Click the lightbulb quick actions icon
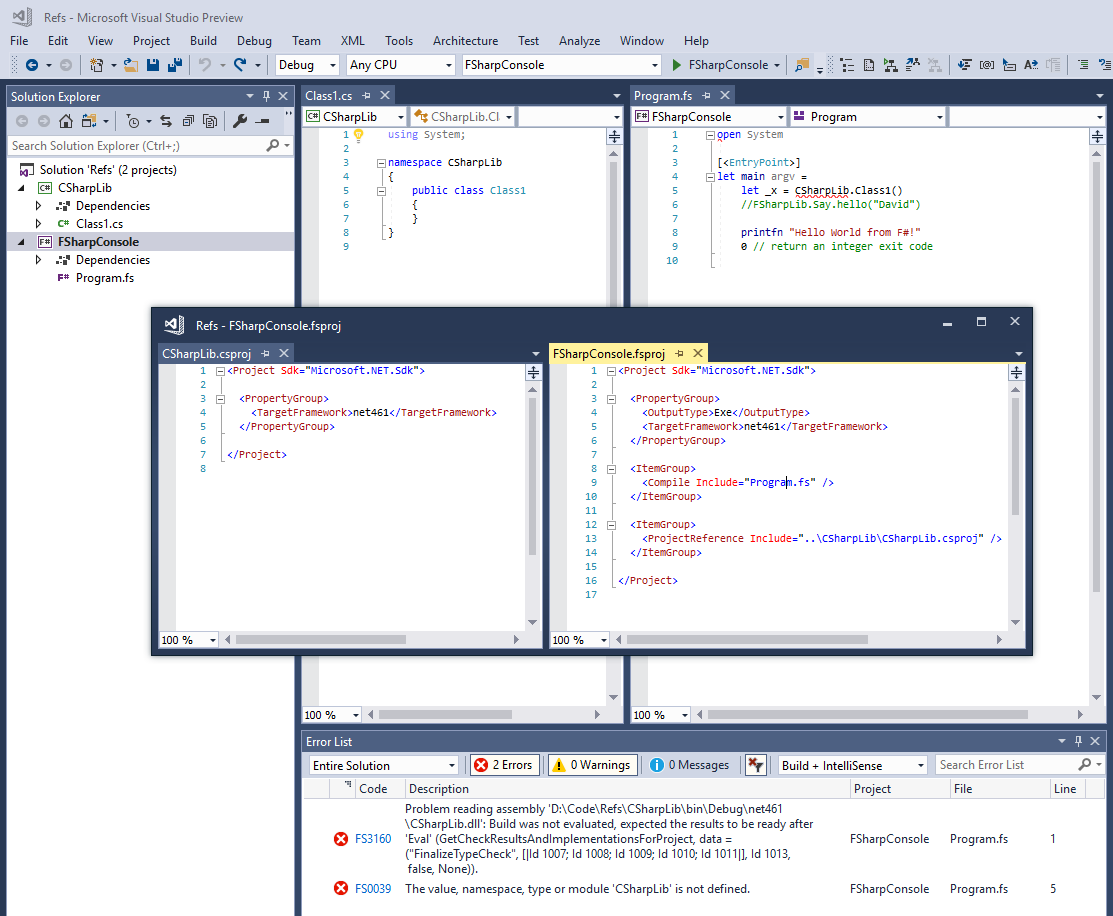 point(359,135)
